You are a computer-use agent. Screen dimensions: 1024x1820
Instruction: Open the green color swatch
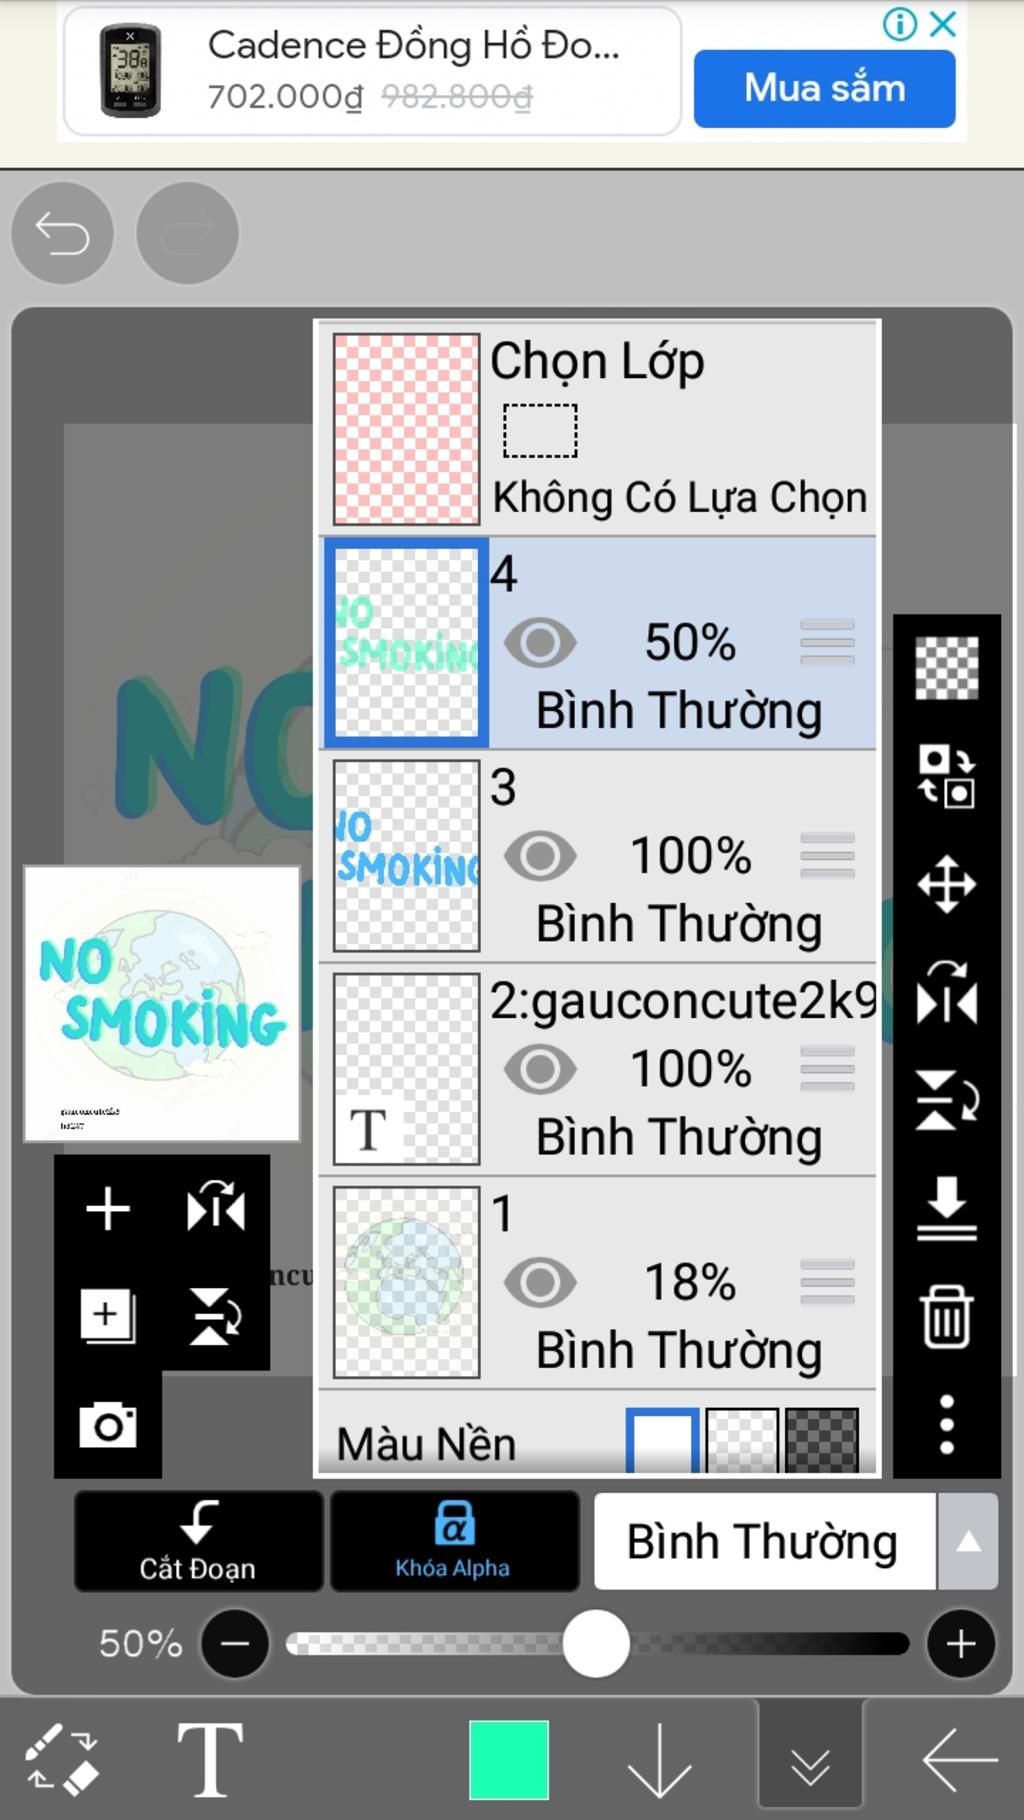(509, 1759)
